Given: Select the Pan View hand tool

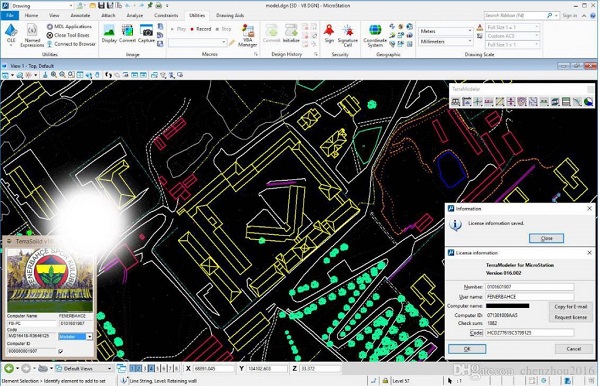Looking at the screenshot, I should point(98,75).
